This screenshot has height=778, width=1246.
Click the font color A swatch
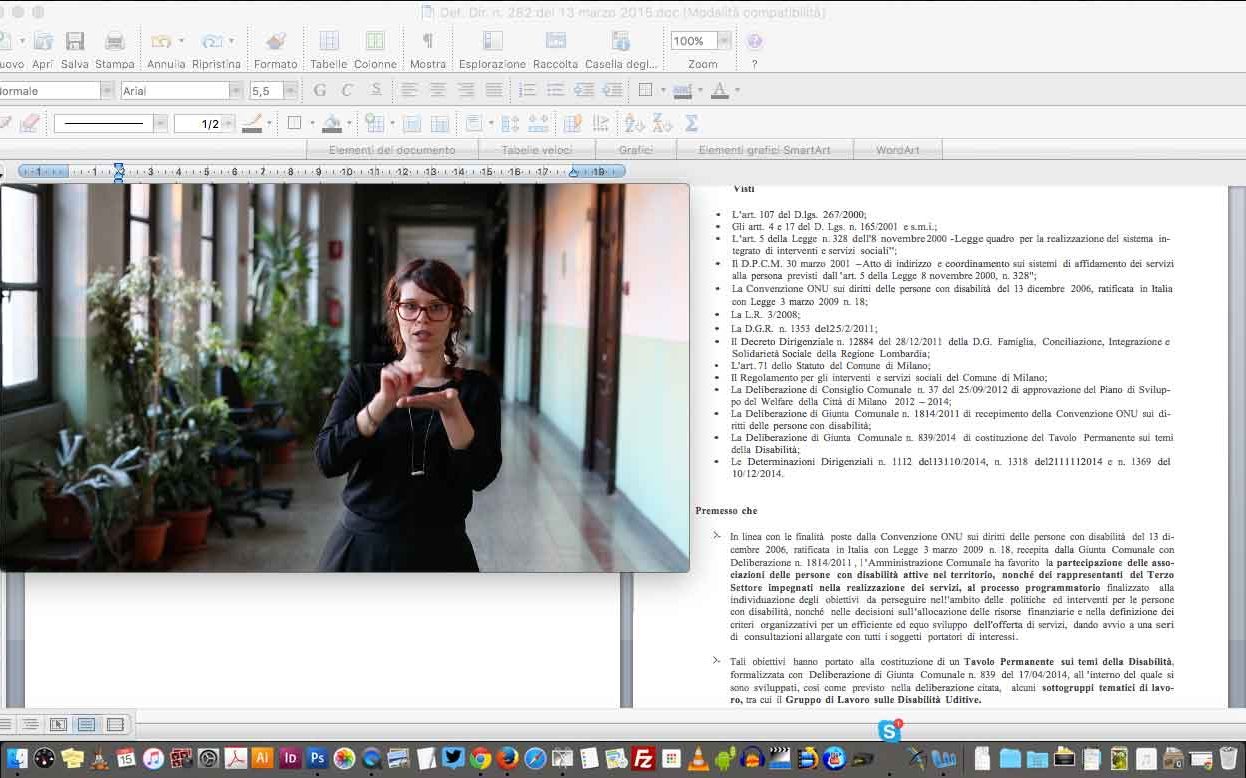click(x=718, y=91)
